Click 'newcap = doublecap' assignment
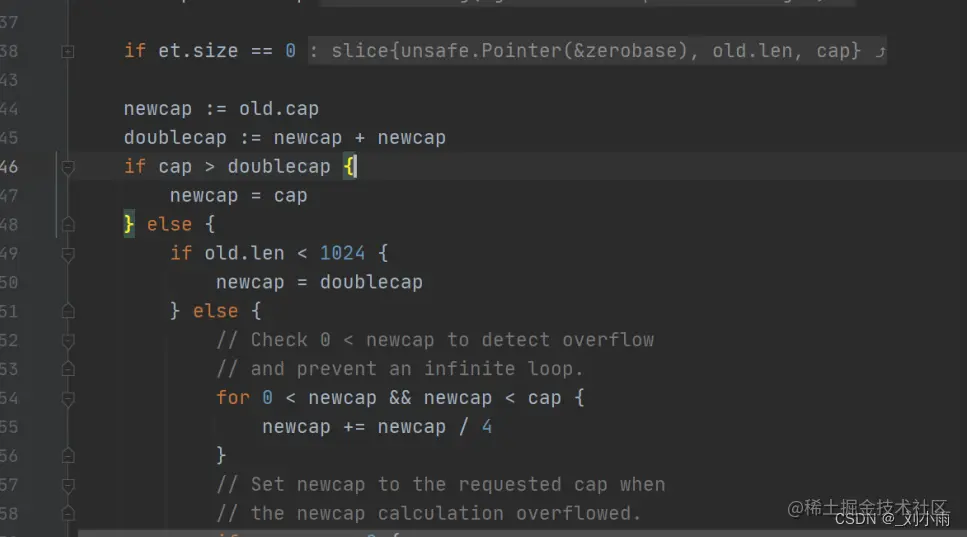967x537 pixels. [x=319, y=282]
